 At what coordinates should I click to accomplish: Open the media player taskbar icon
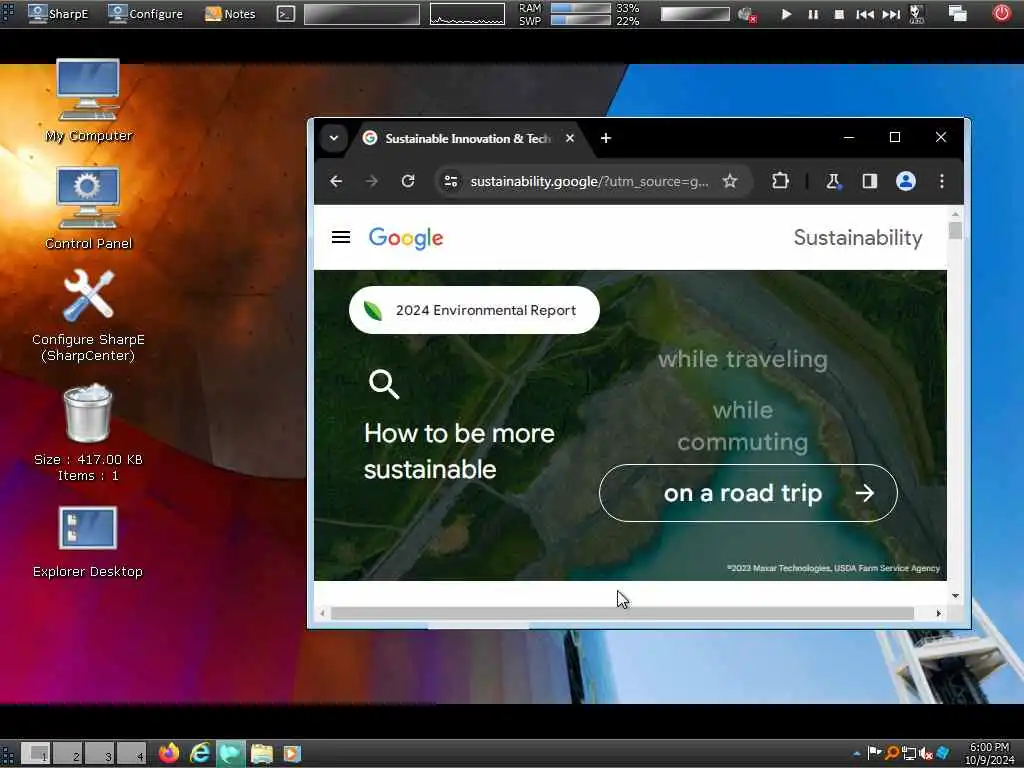[291, 754]
